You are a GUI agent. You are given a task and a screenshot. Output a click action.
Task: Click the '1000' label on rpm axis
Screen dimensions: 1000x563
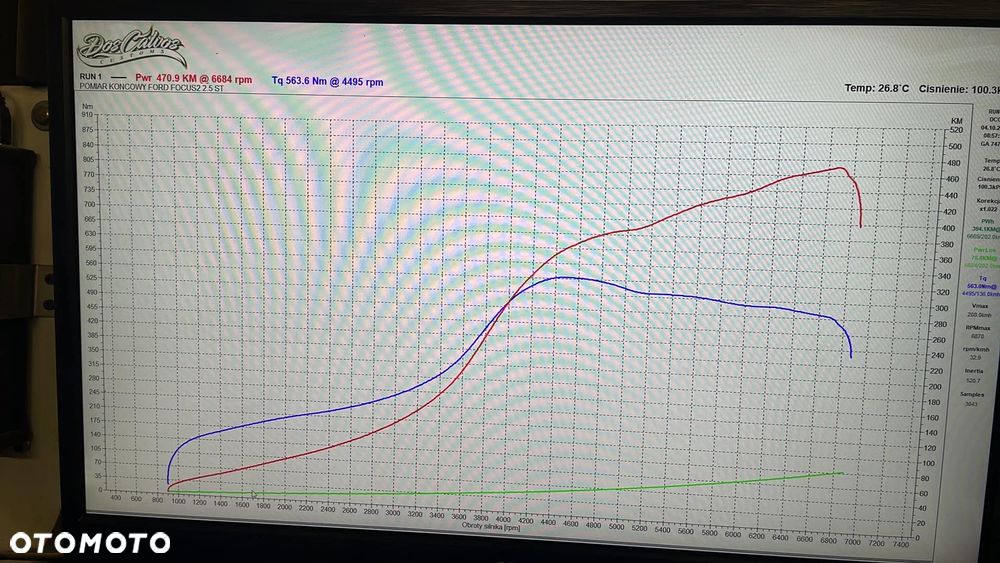pyautogui.click(x=178, y=501)
